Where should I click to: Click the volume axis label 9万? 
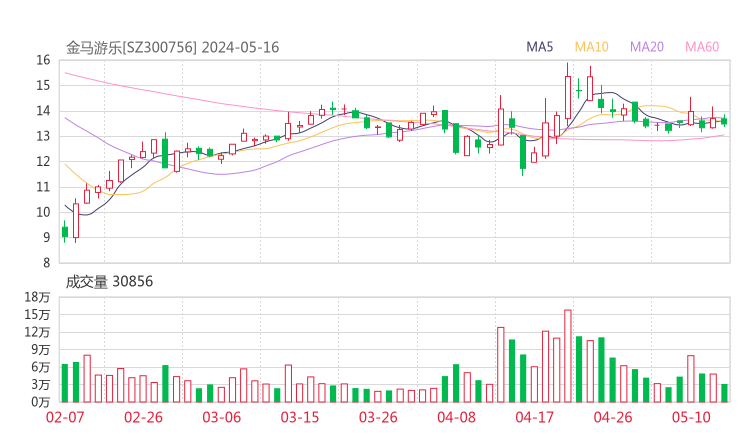pyautogui.click(x=41, y=349)
